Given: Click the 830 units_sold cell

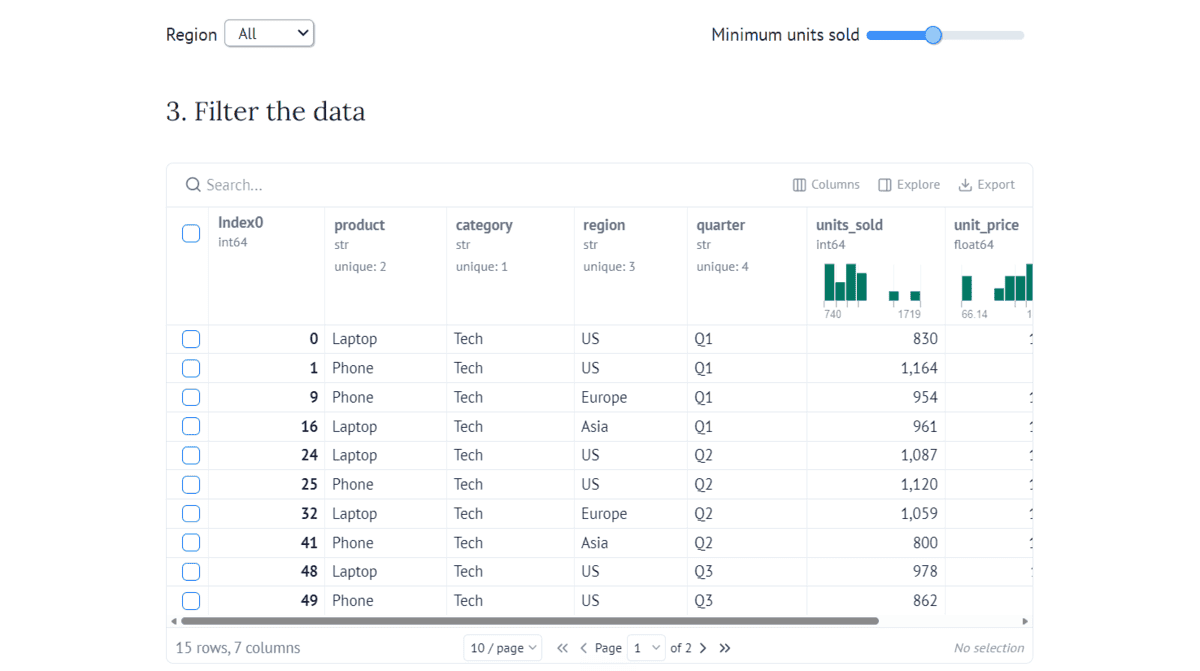Looking at the screenshot, I should coord(876,339).
